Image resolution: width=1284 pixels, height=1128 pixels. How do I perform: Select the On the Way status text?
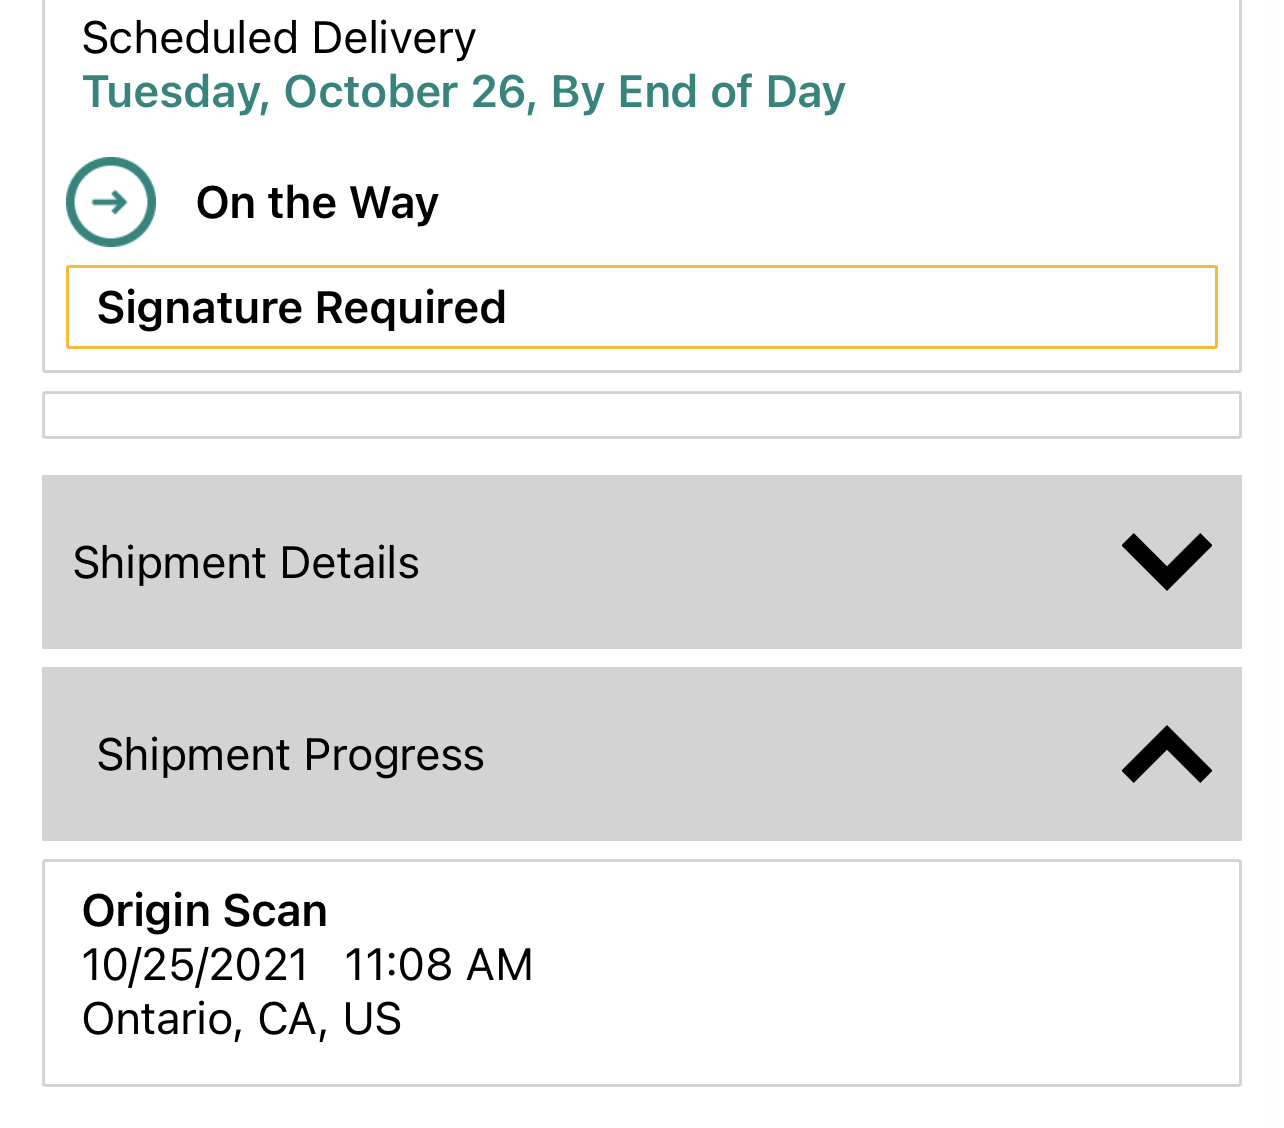pyautogui.click(x=317, y=203)
